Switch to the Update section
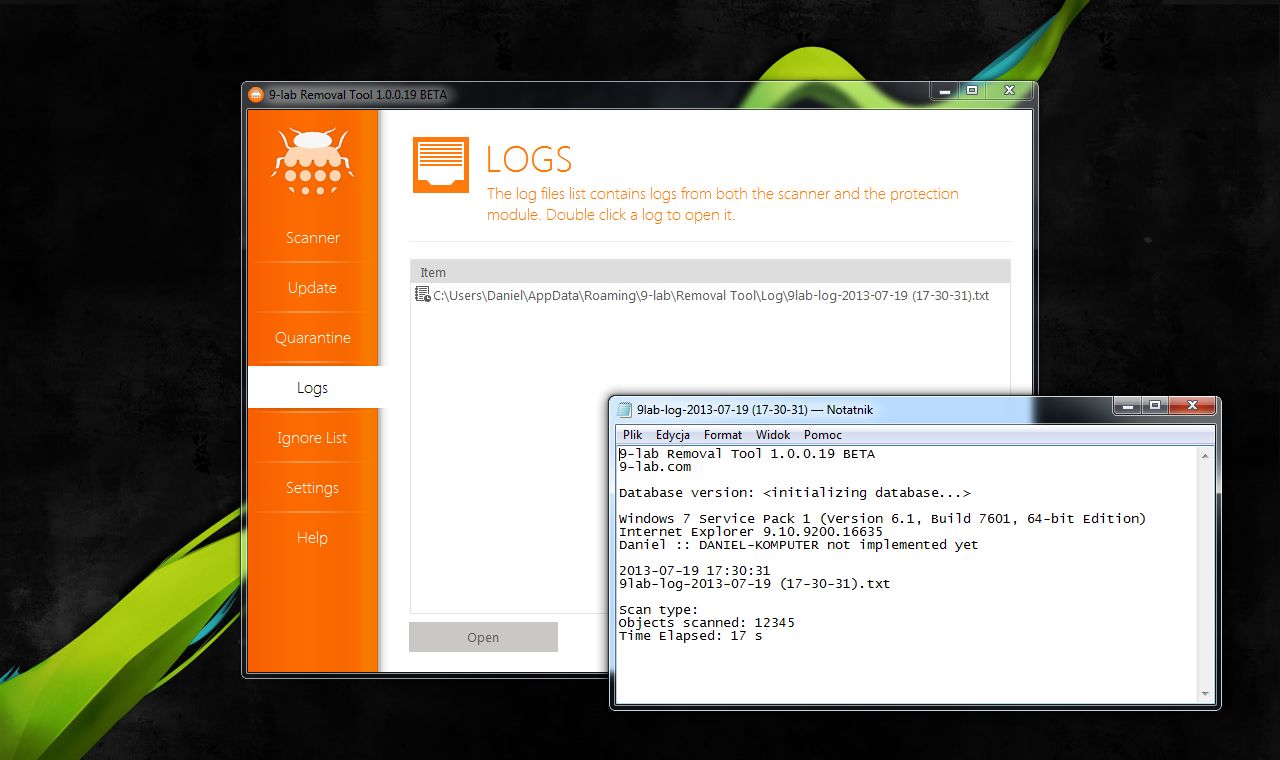The image size is (1280, 760). (313, 288)
